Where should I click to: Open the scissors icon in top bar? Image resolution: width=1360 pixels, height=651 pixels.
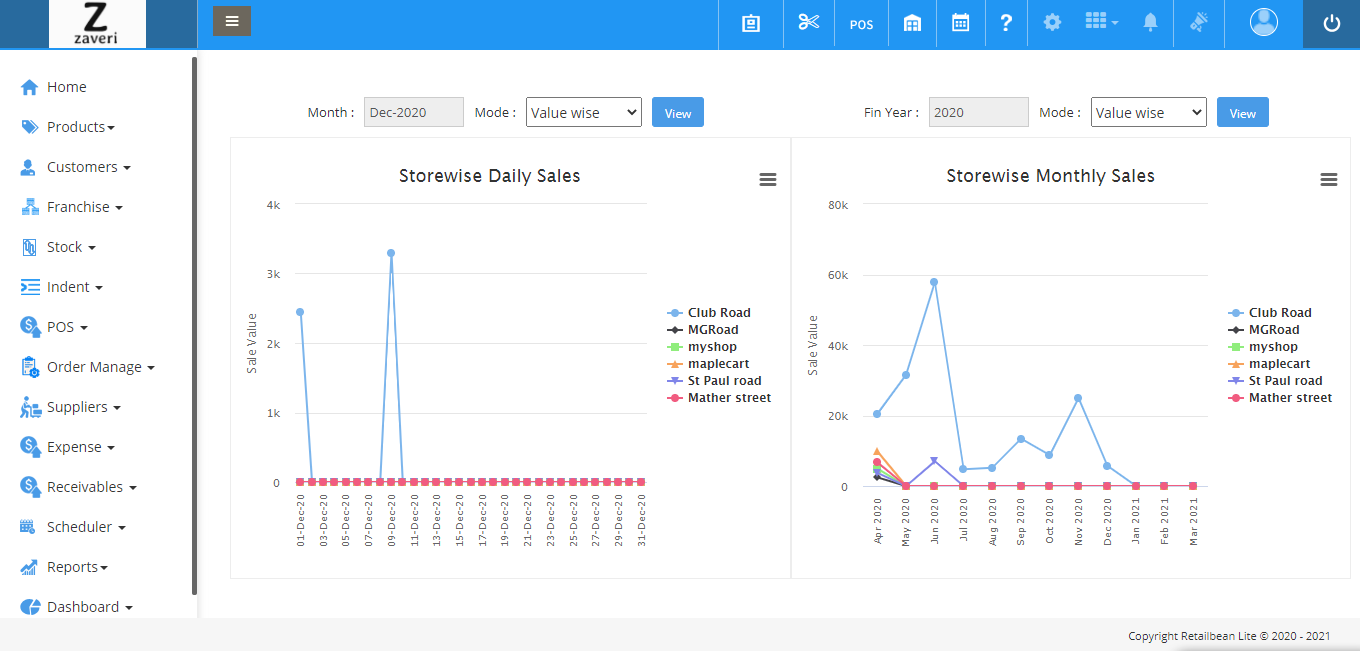tap(808, 23)
